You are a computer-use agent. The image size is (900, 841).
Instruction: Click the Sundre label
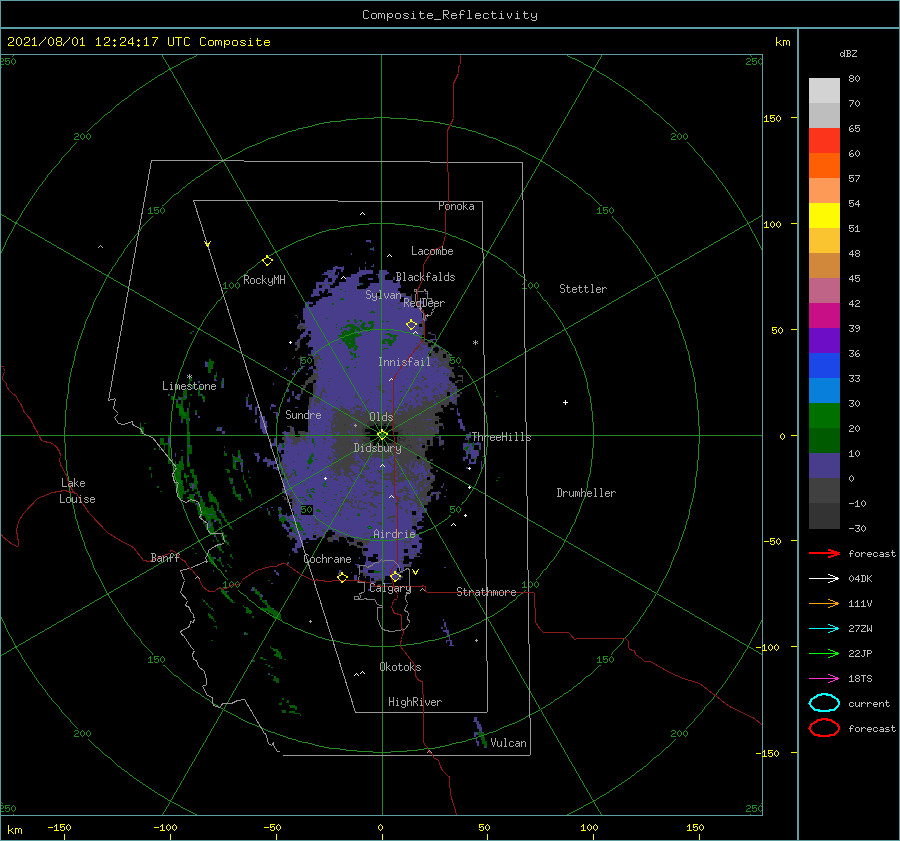(x=303, y=415)
